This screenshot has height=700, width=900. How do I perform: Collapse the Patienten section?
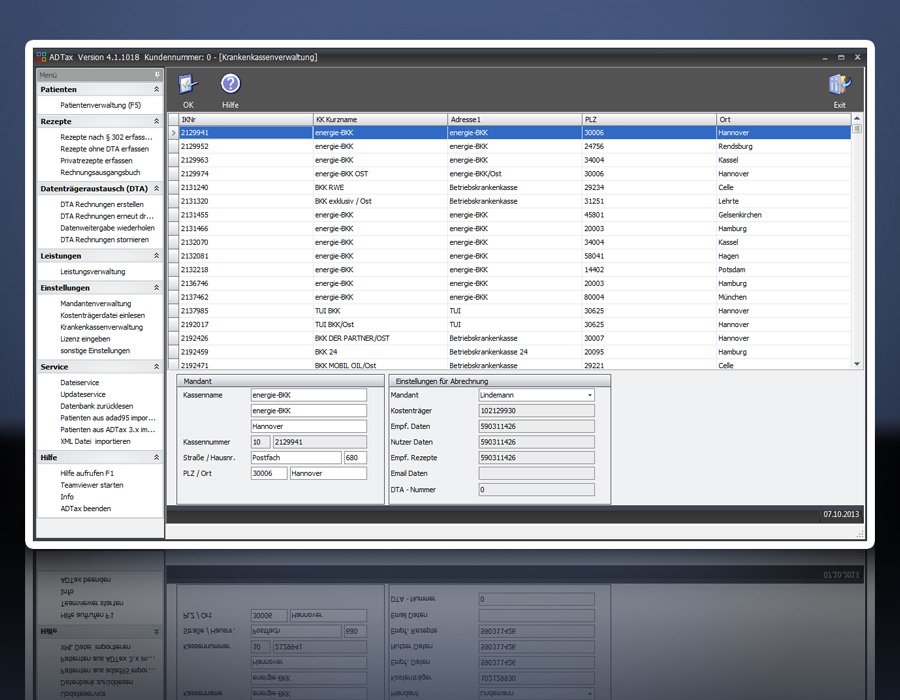click(156, 90)
